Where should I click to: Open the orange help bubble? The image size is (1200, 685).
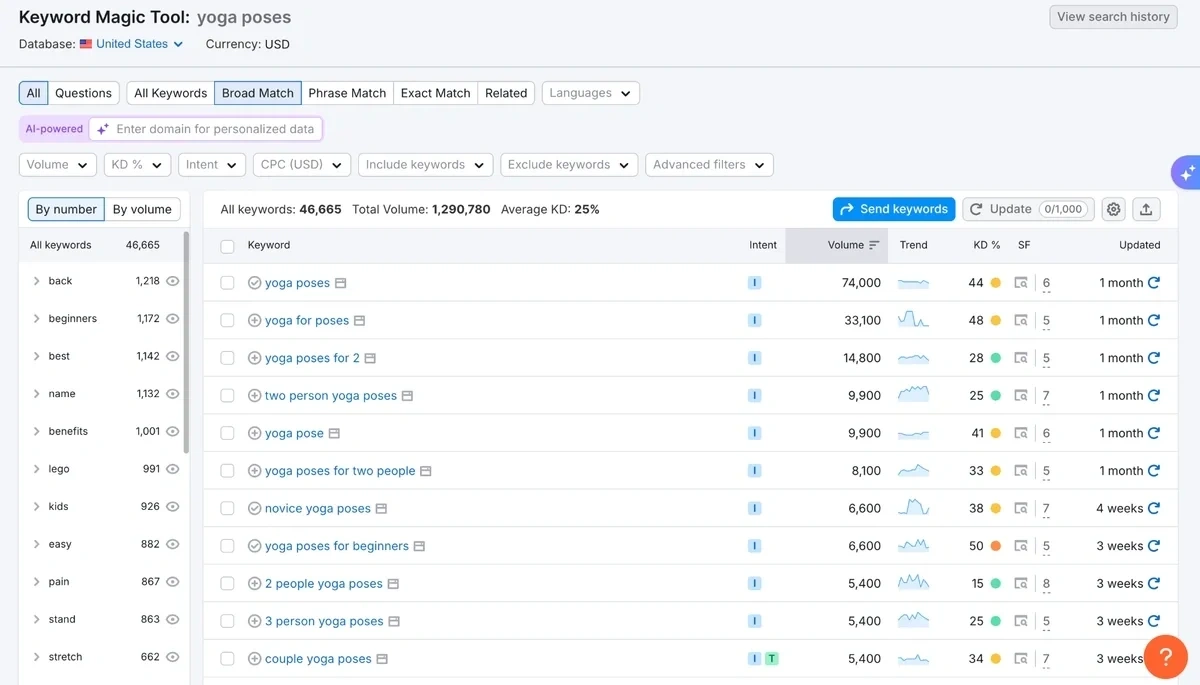click(x=1166, y=657)
